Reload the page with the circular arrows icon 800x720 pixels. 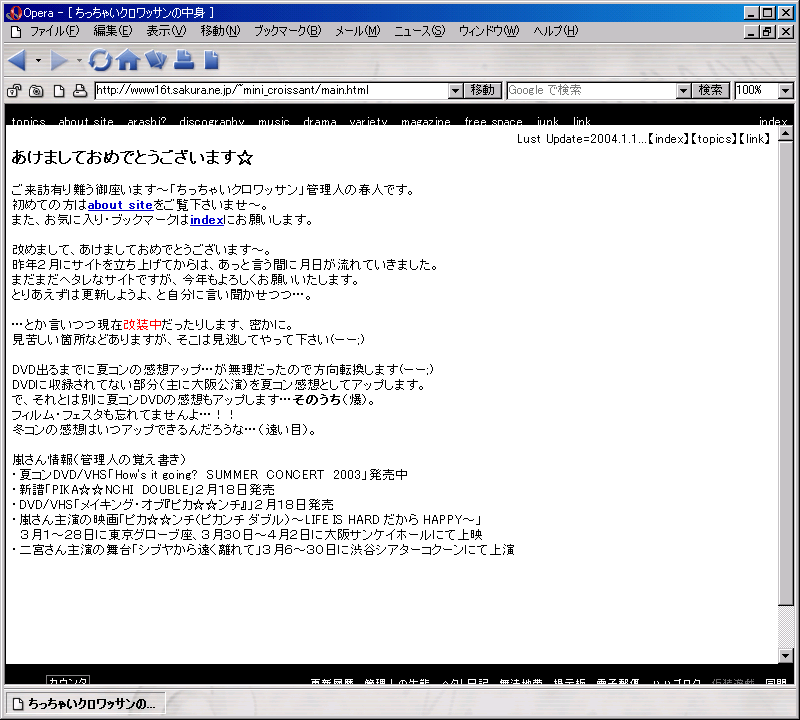pos(100,60)
